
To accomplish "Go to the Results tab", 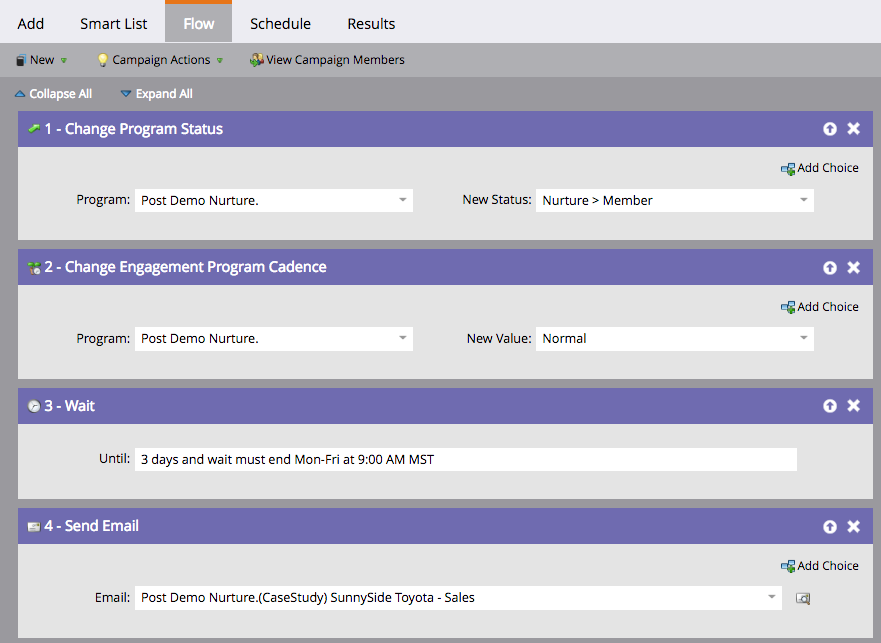I will tap(371, 23).
